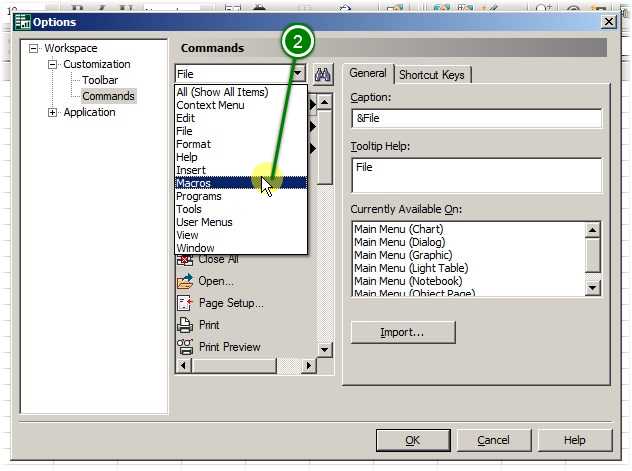Screen dimensions: 632x471
Task: Click the Print printer icon
Action: (x=185, y=325)
